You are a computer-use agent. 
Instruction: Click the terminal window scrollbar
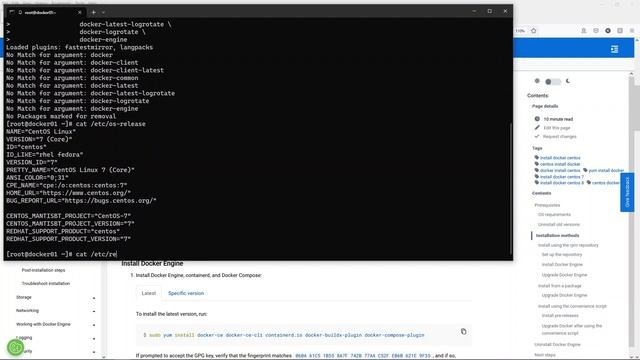coord(510,188)
